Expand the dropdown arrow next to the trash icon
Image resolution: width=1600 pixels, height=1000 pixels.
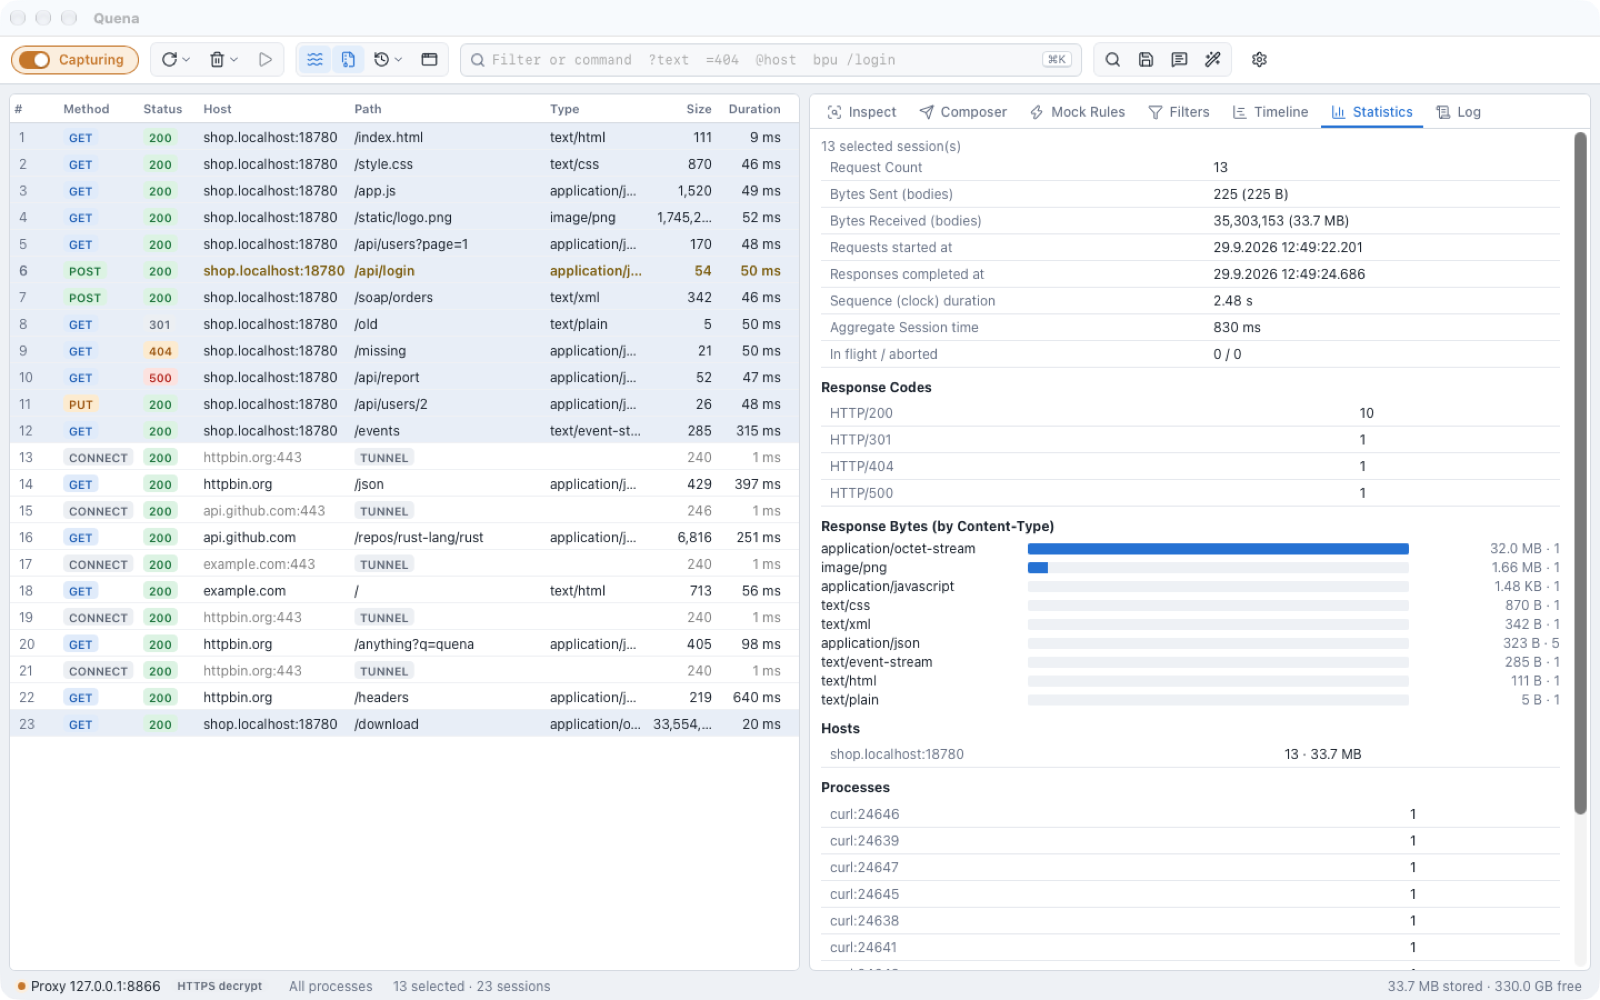coord(234,60)
